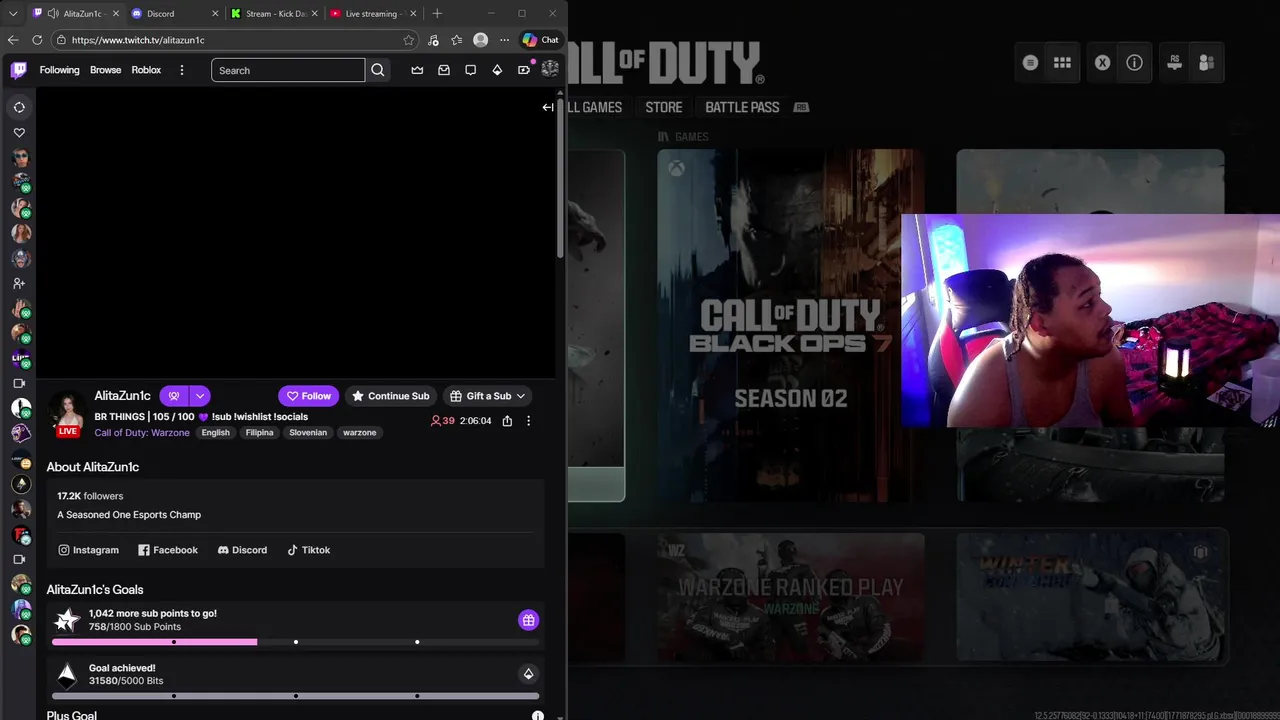Select the Warzone Ranked Play tile
The width and height of the screenshot is (1280, 720).
(790, 597)
